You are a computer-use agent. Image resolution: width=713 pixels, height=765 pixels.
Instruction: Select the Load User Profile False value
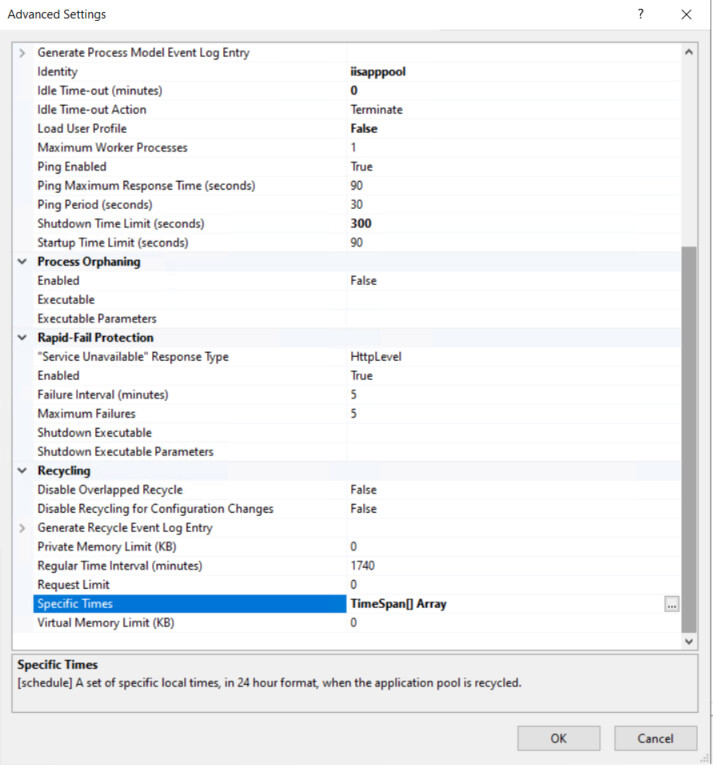coord(363,129)
